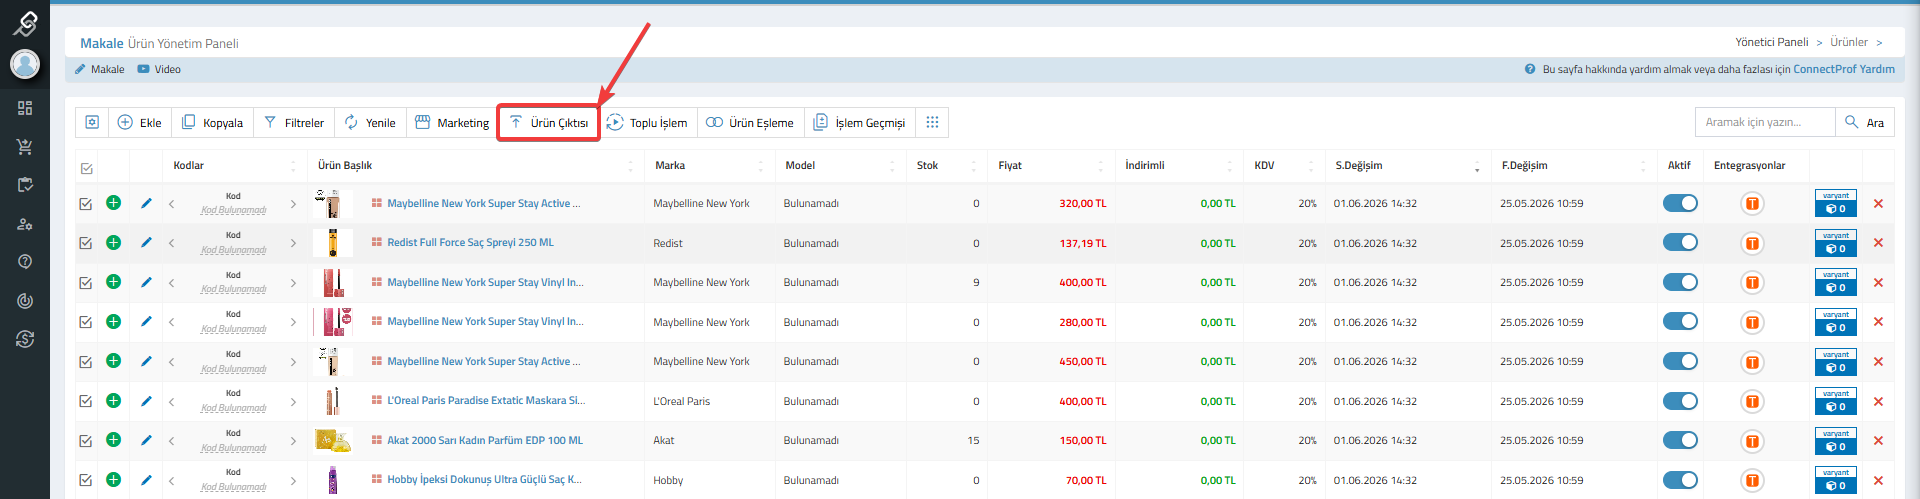Click green plus for Redist Full Force row
This screenshot has height=499, width=1920.
click(x=113, y=242)
